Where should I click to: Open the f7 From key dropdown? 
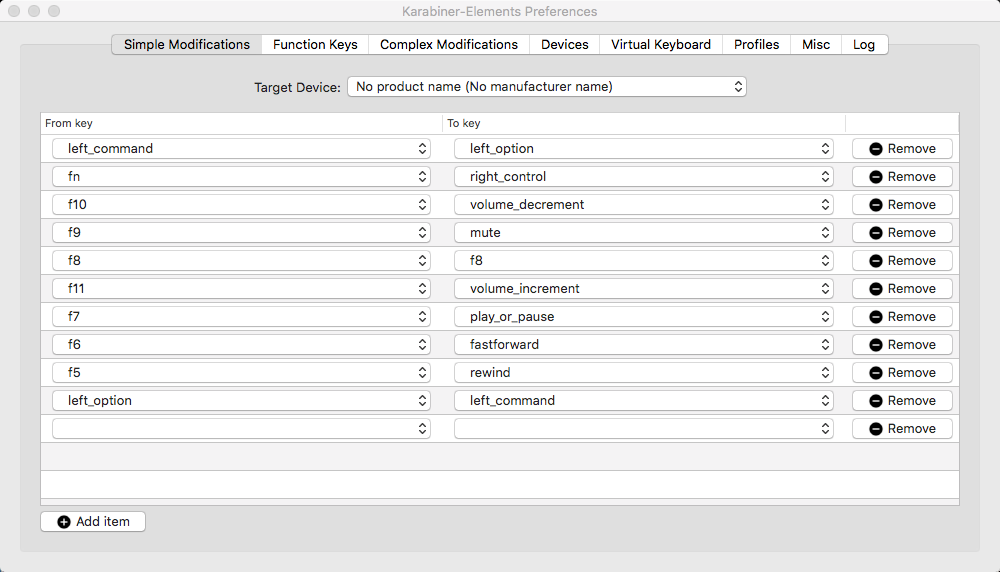tap(241, 317)
